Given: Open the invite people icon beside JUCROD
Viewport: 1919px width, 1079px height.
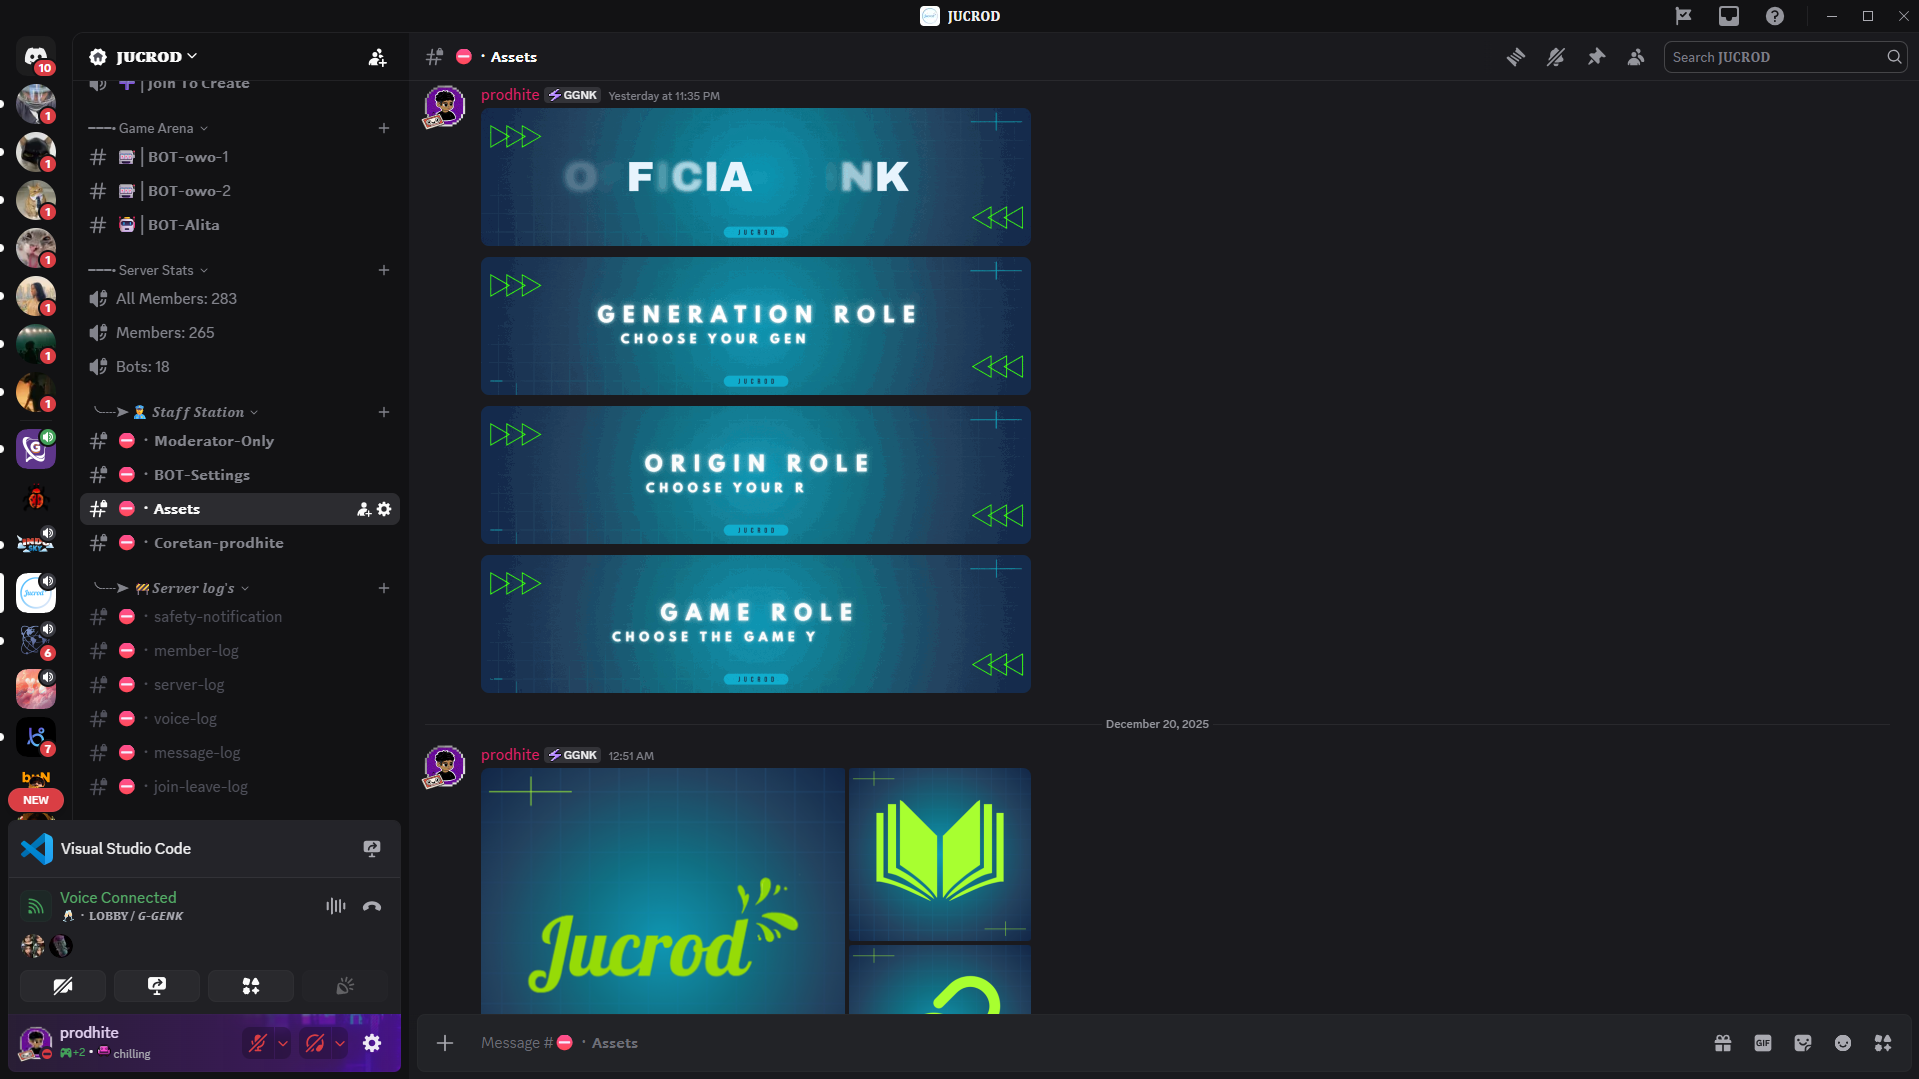Looking at the screenshot, I should tap(377, 57).
